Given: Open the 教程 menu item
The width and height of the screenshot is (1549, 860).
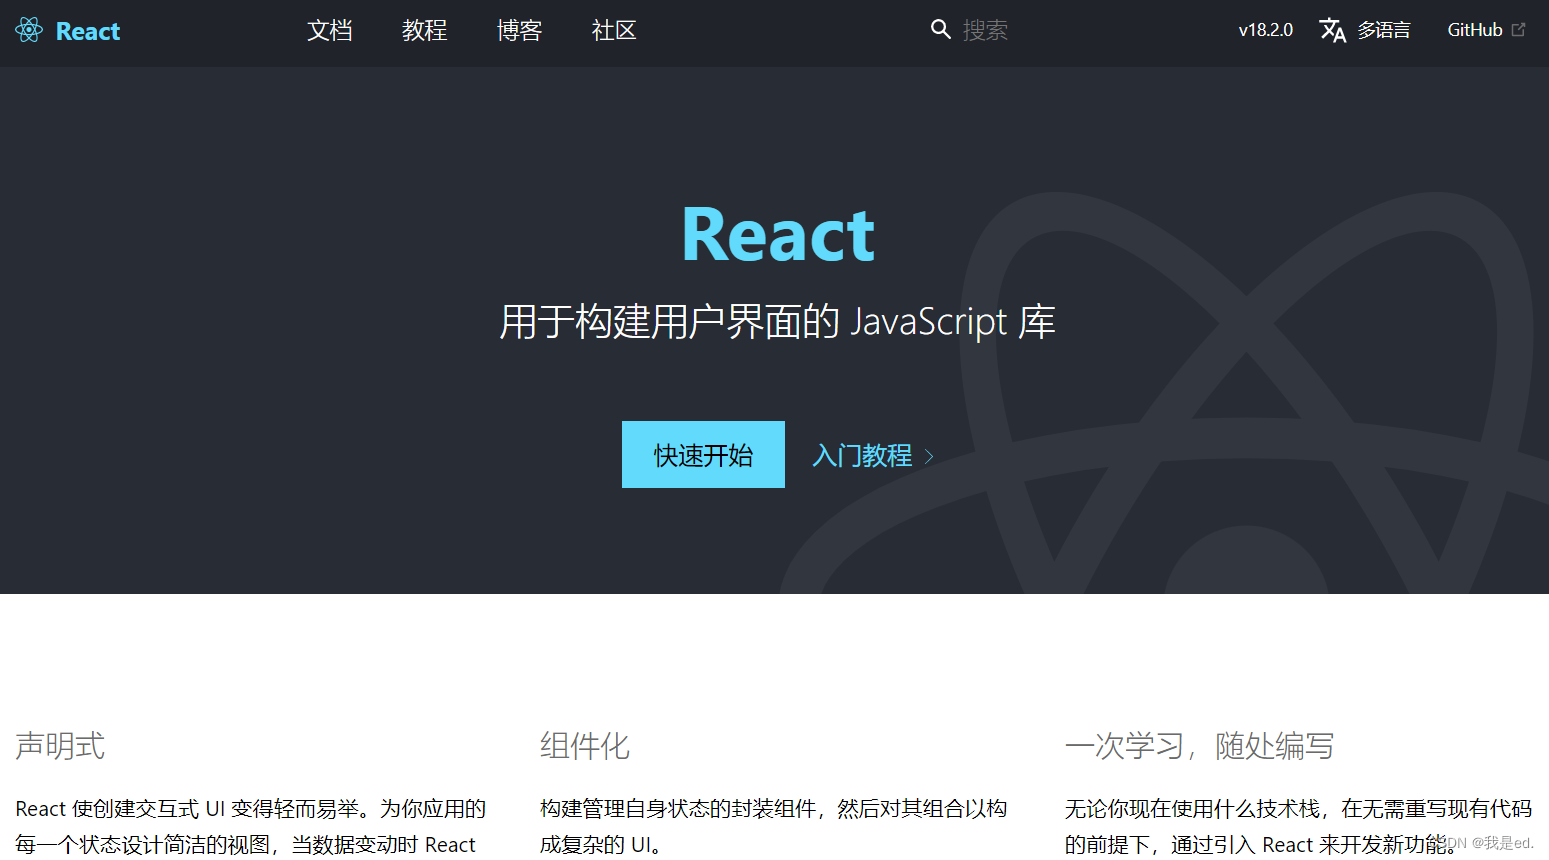Looking at the screenshot, I should click(x=424, y=31).
